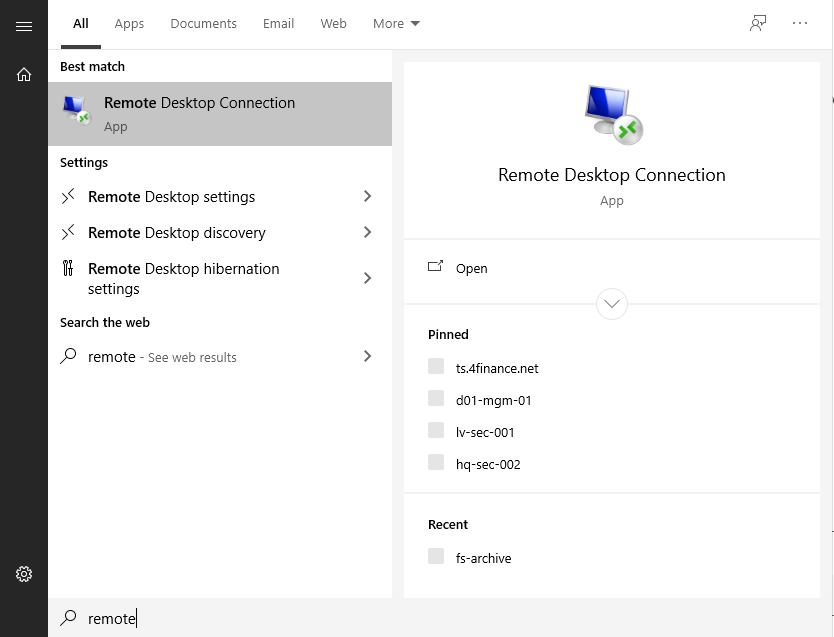Open Remote Desktop settings result

click(220, 197)
